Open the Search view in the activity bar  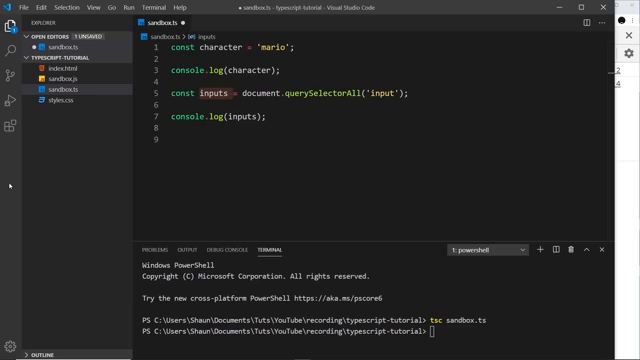pos(10,51)
